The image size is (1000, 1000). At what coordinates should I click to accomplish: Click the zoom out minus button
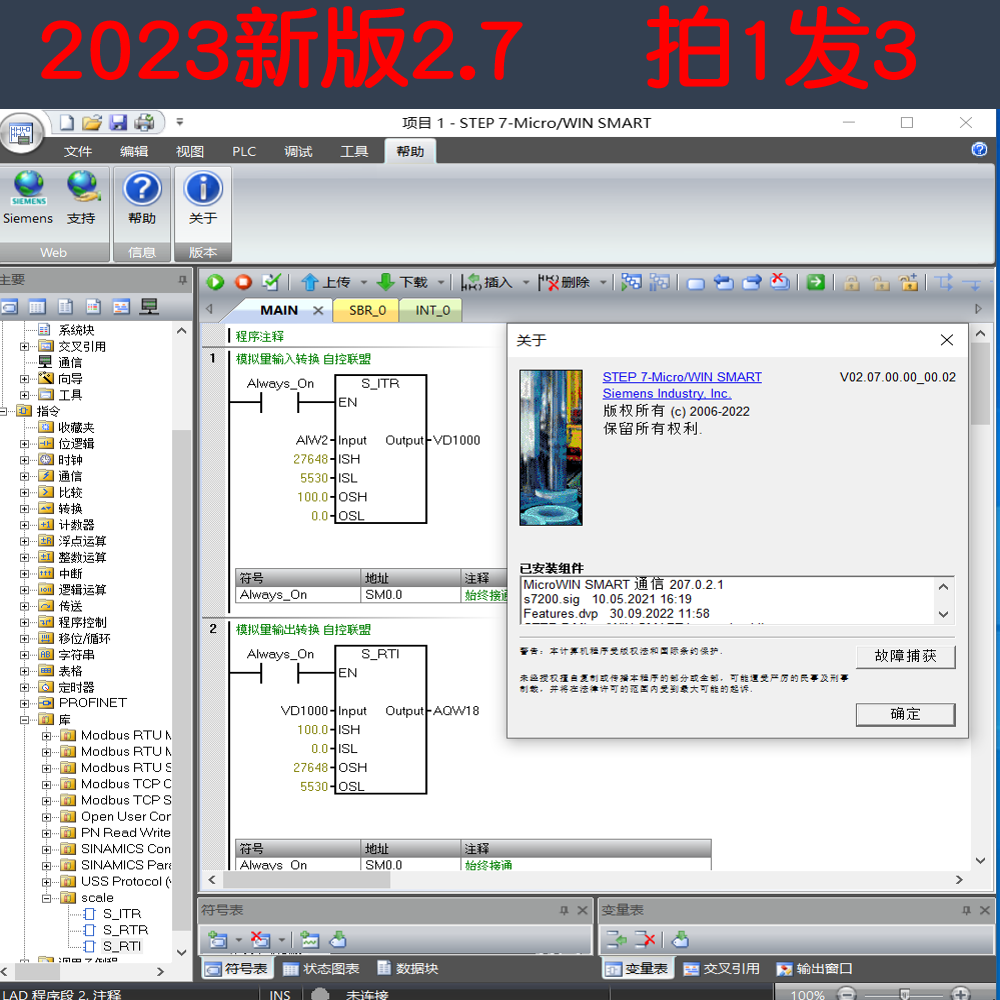tap(846, 994)
